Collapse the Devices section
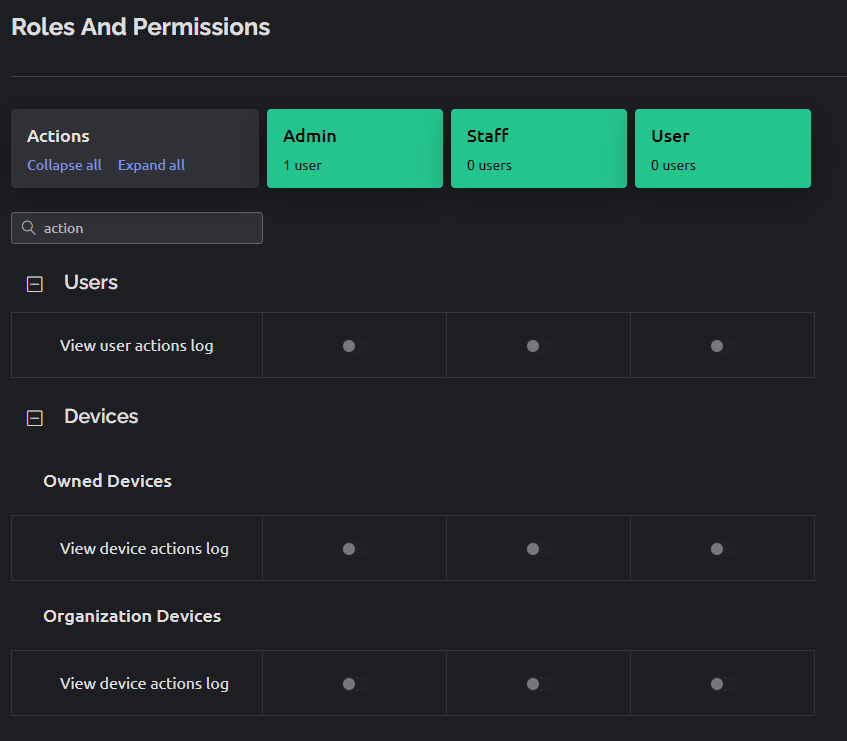The image size is (847, 741). [x=35, y=418]
